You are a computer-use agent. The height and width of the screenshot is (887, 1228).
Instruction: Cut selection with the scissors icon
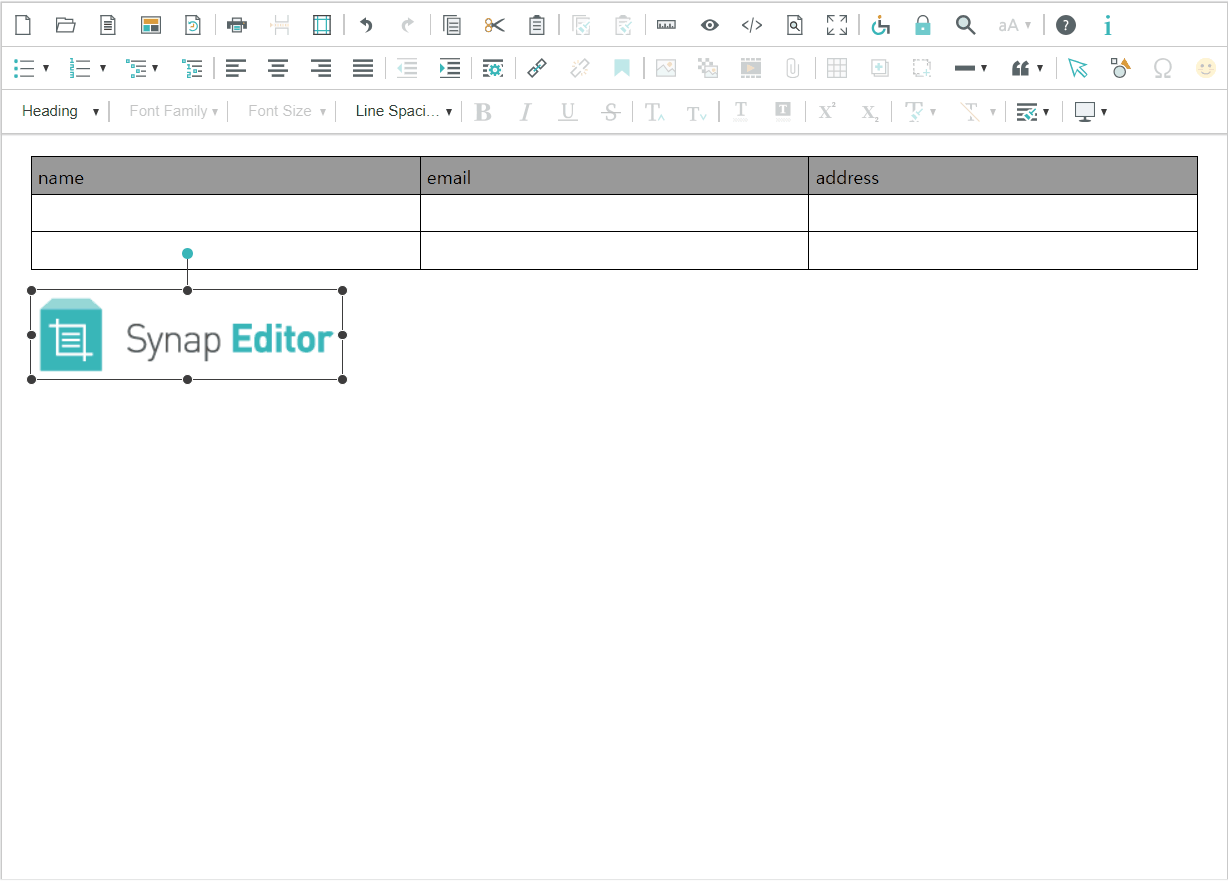pyautogui.click(x=495, y=25)
